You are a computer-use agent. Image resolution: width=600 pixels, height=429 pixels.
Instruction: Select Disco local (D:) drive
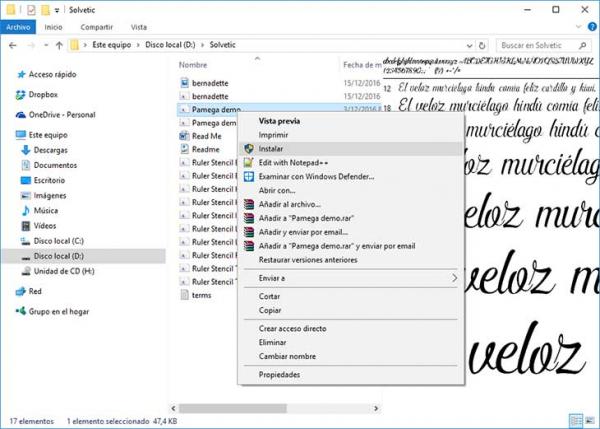[84, 256]
